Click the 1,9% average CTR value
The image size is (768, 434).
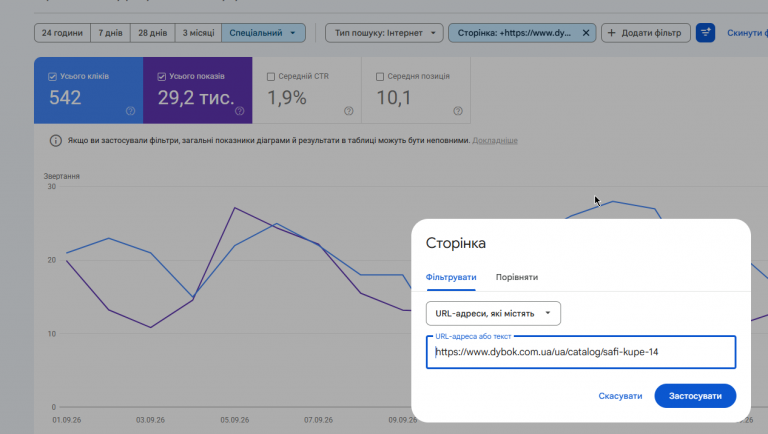[x=287, y=97]
